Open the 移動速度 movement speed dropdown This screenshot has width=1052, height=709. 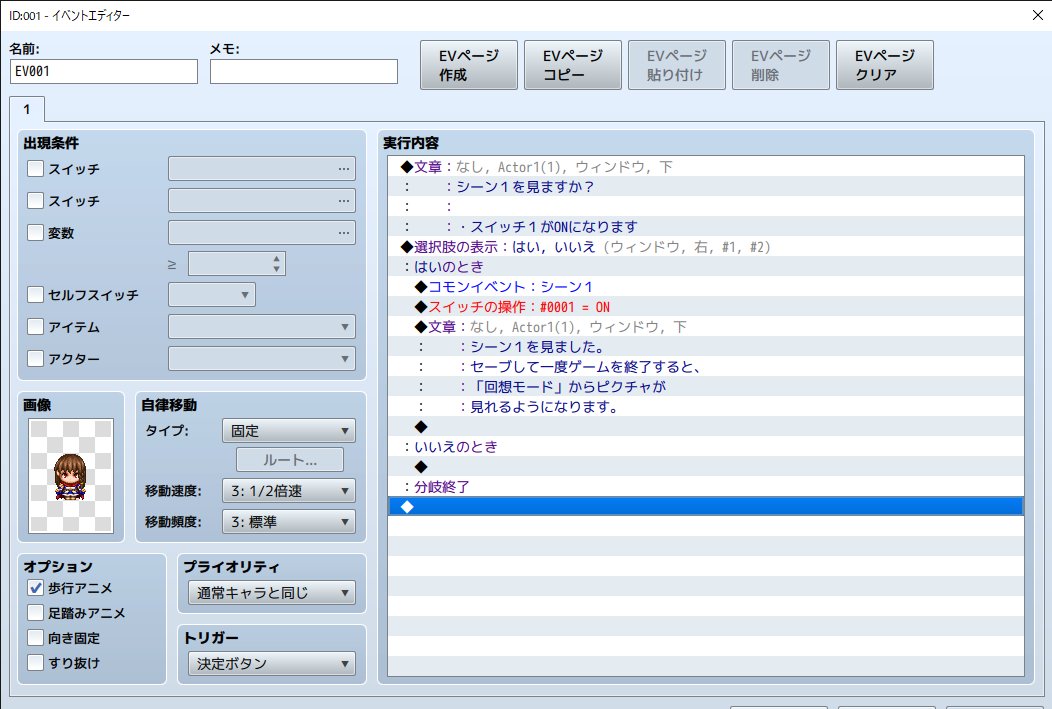coord(288,490)
